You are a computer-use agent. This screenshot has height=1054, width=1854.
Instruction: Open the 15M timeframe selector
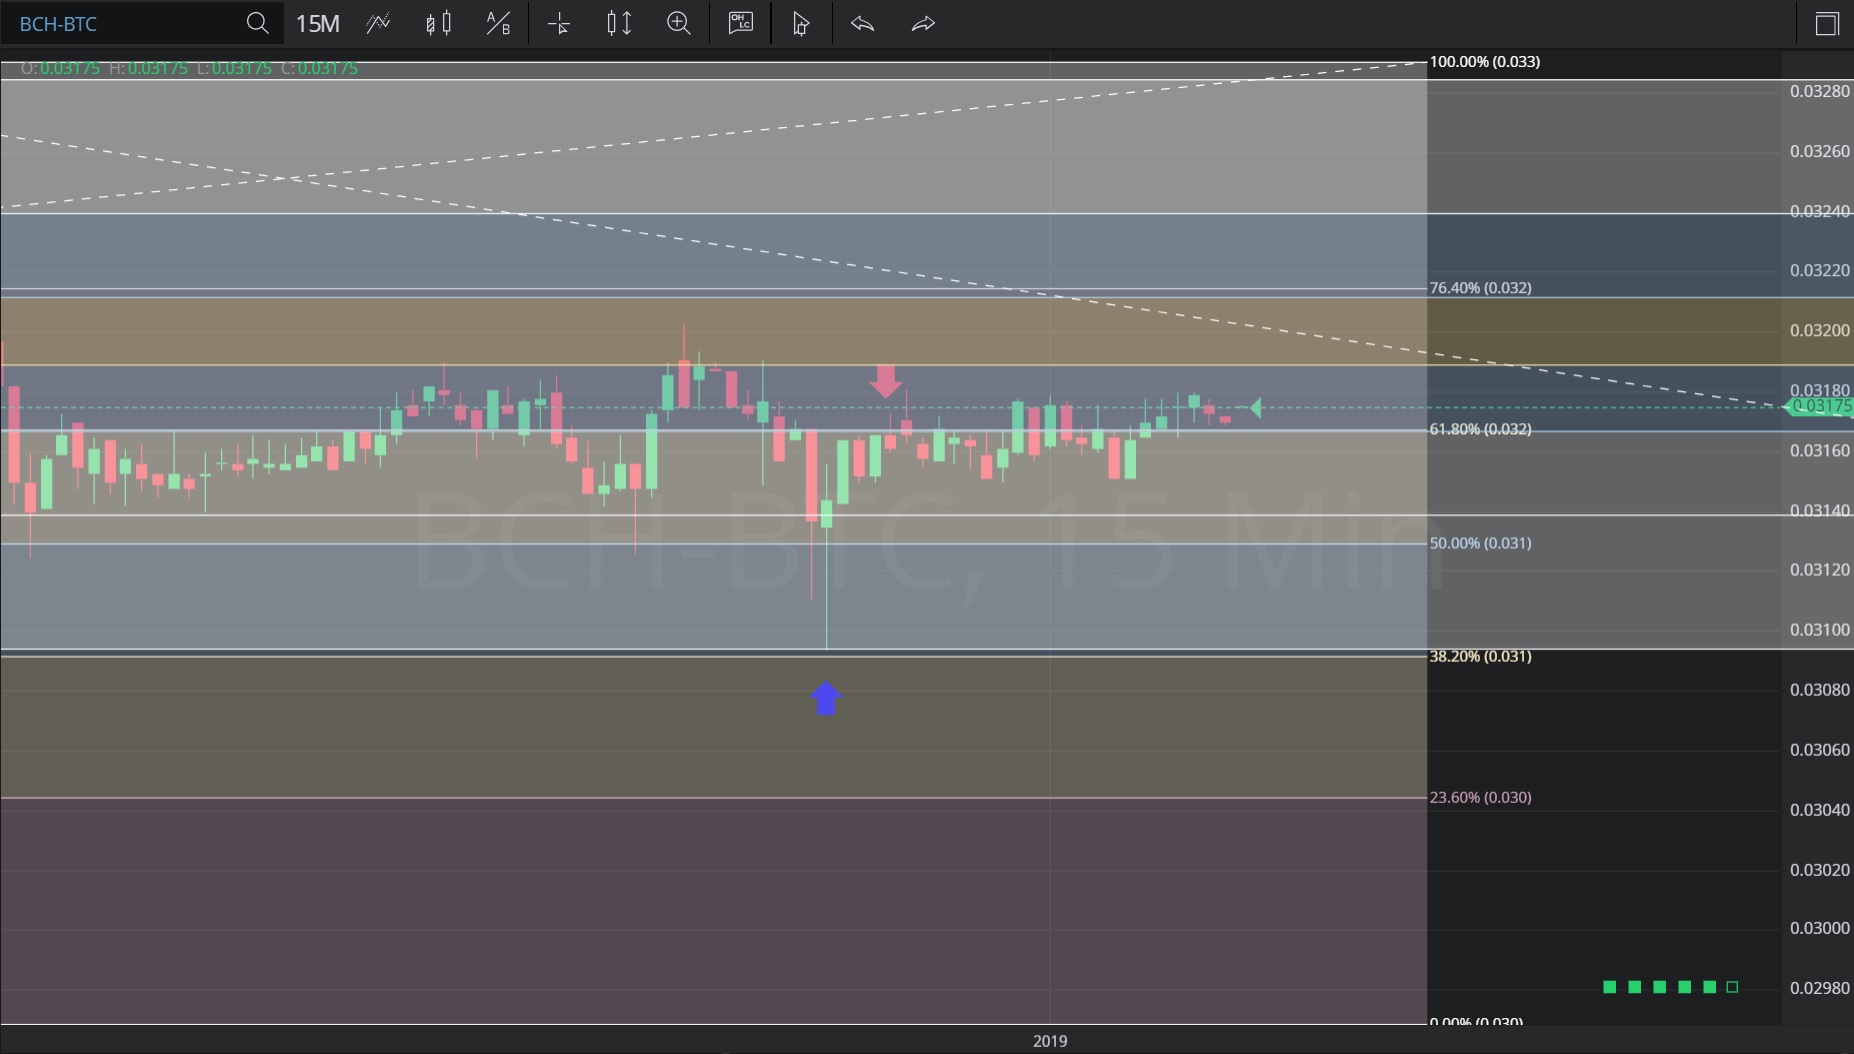click(x=317, y=23)
